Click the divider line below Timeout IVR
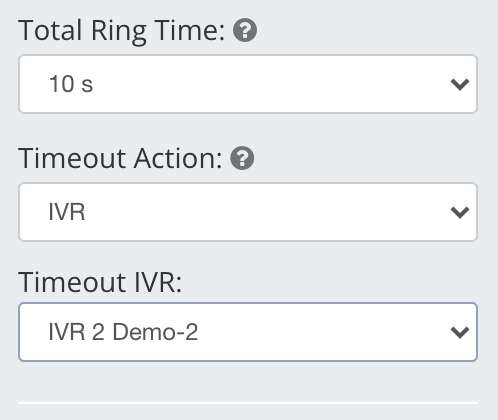 [x=248, y=403]
